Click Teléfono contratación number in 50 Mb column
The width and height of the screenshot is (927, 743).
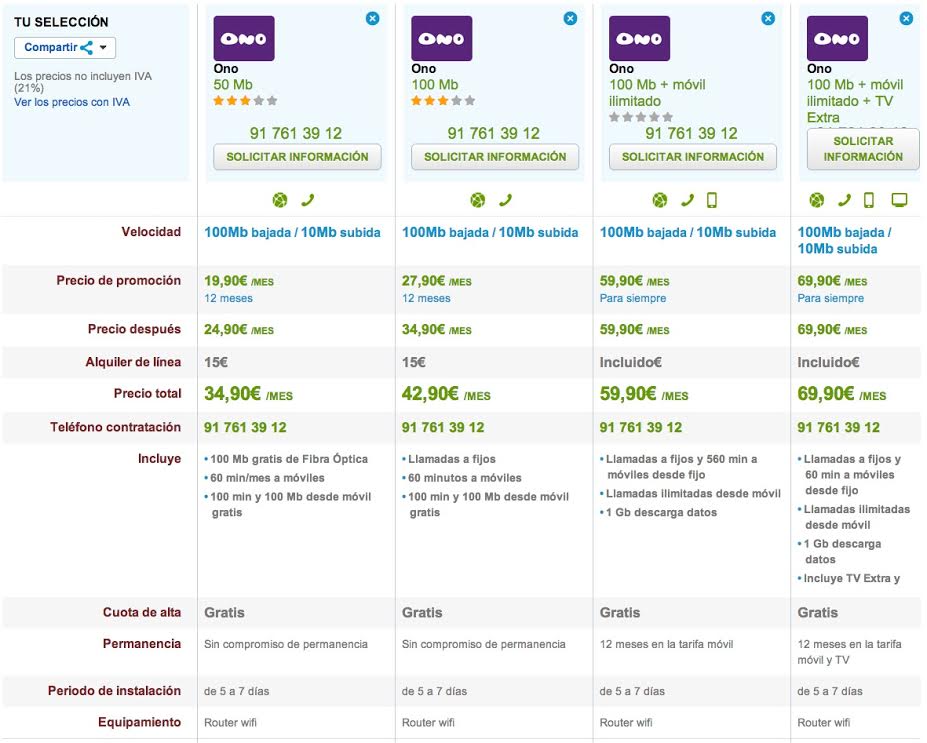coord(245,427)
